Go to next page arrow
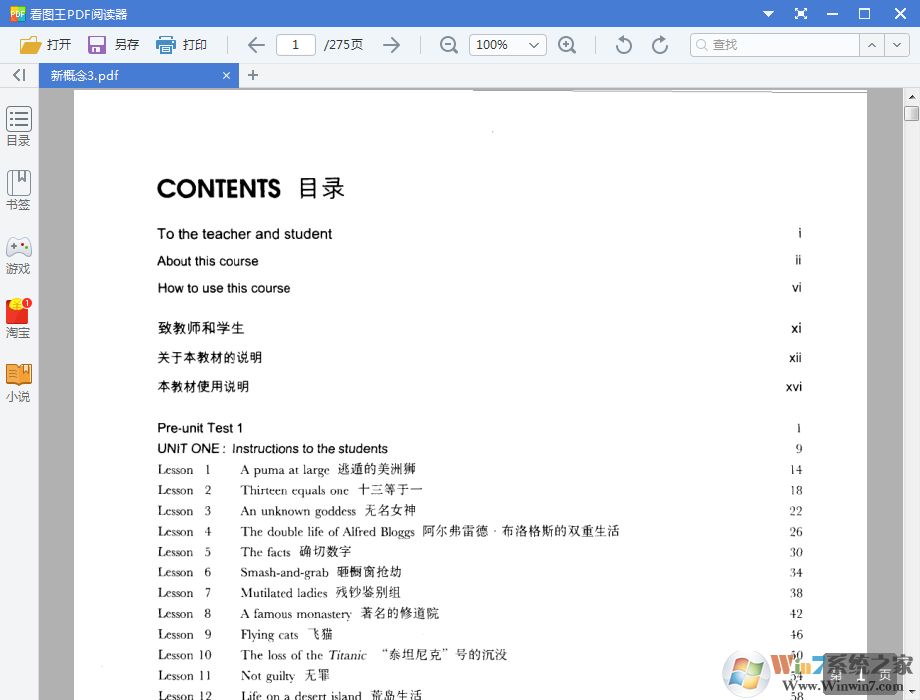This screenshot has width=920, height=700. pos(391,45)
